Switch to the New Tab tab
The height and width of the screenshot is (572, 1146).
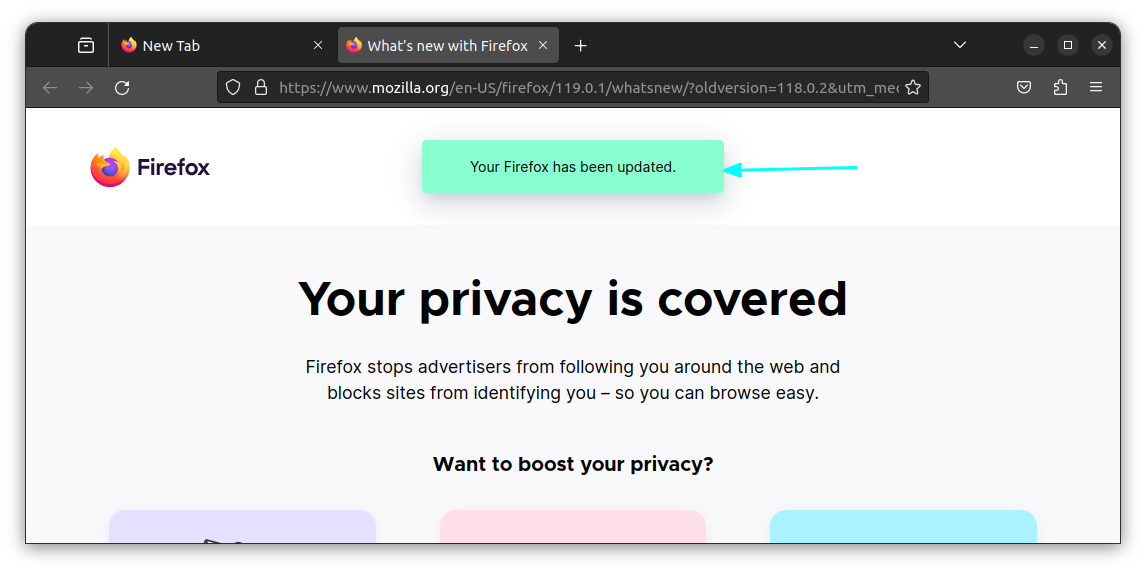tap(200, 45)
